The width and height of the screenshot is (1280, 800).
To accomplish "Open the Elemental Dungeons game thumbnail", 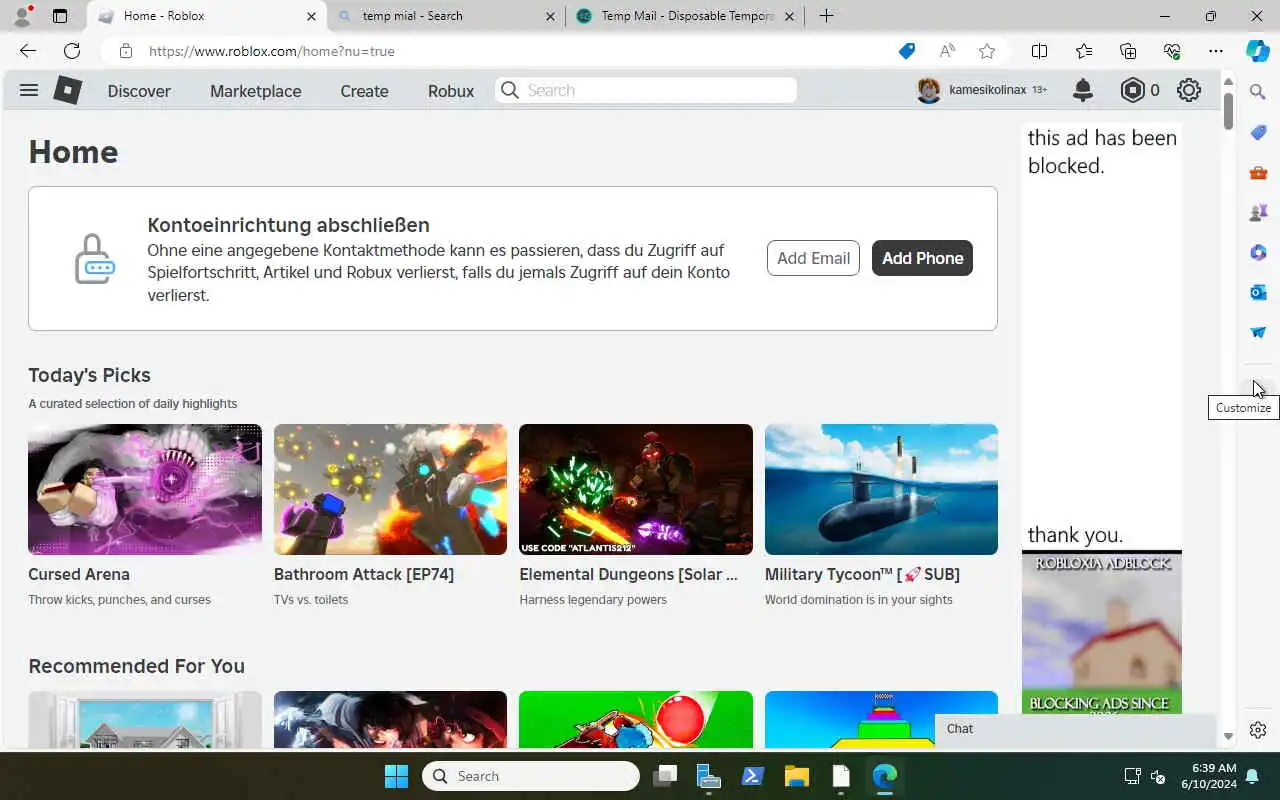I will point(636,489).
